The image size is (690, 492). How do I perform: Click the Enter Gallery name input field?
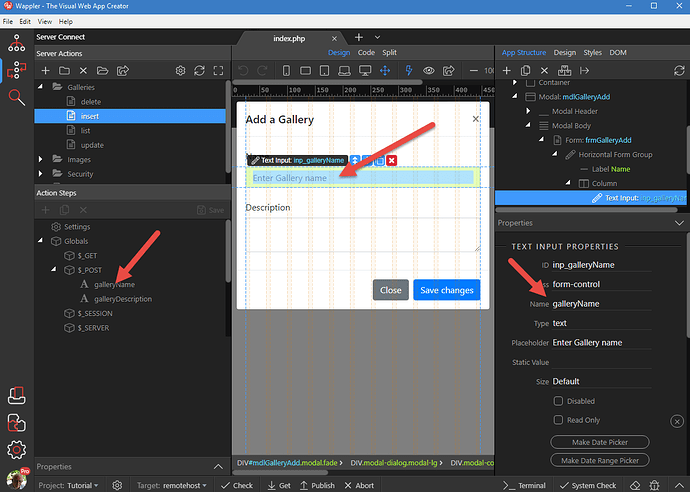(x=363, y=178)
